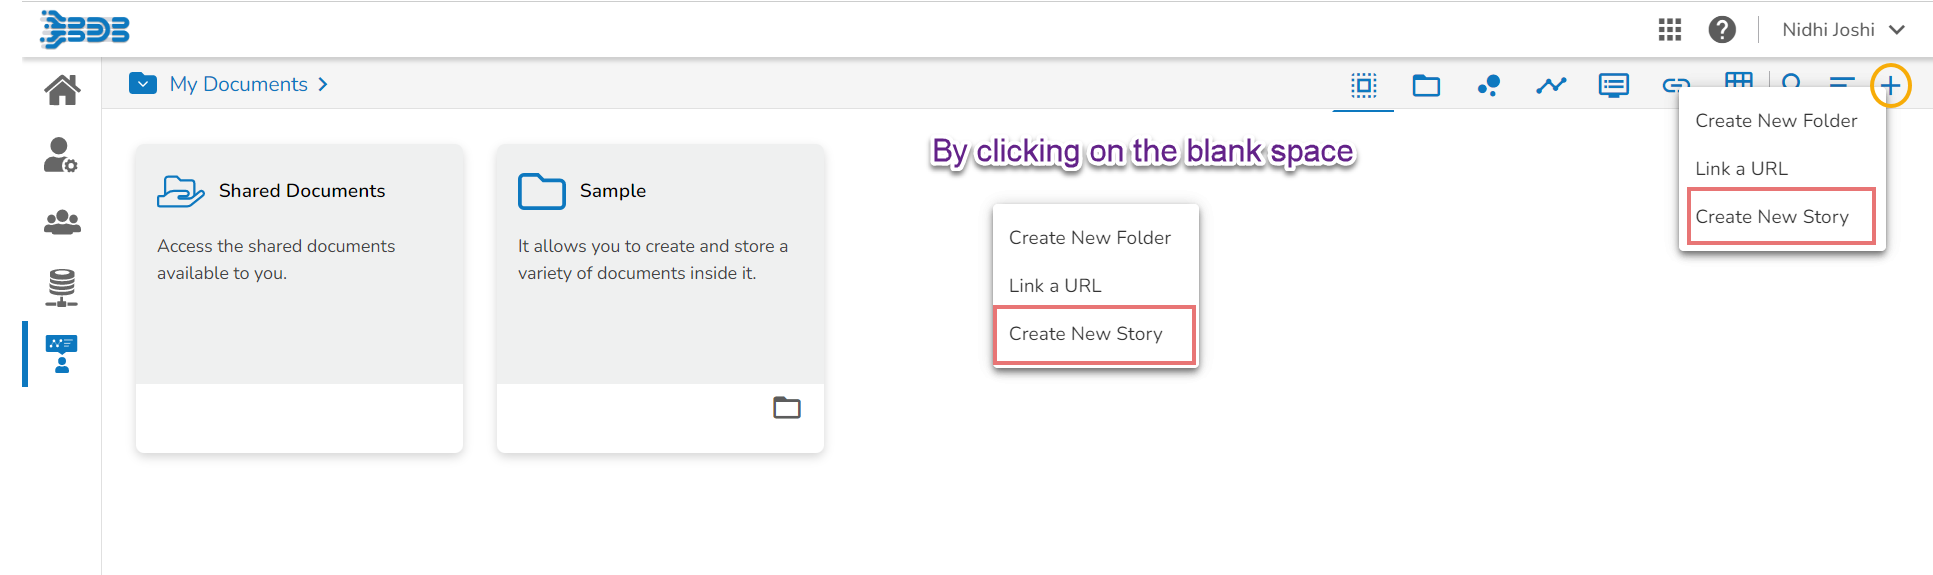
Task: Select the all-items dashed square filter
Action: [1364, 86]
